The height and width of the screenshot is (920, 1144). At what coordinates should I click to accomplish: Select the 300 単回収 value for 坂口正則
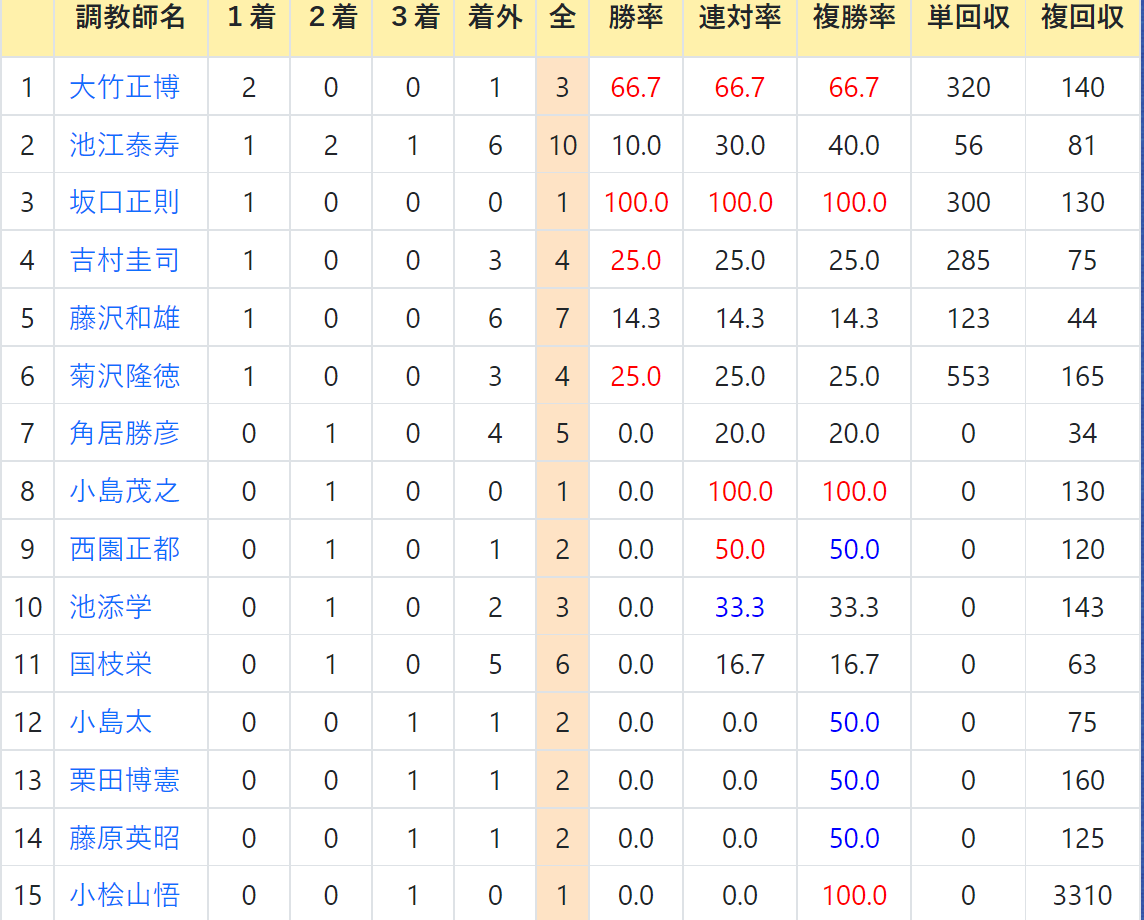(968, 203)
